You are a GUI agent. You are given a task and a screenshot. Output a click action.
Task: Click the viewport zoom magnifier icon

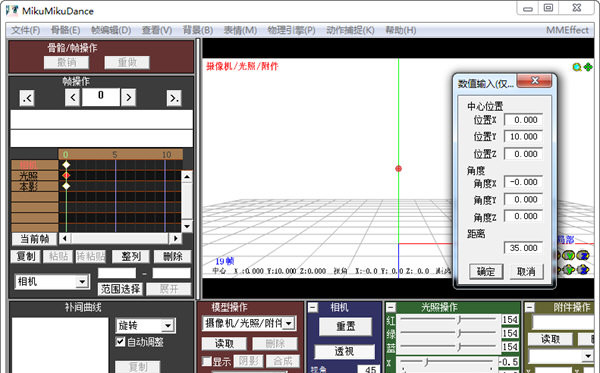(x=577, y=67)
